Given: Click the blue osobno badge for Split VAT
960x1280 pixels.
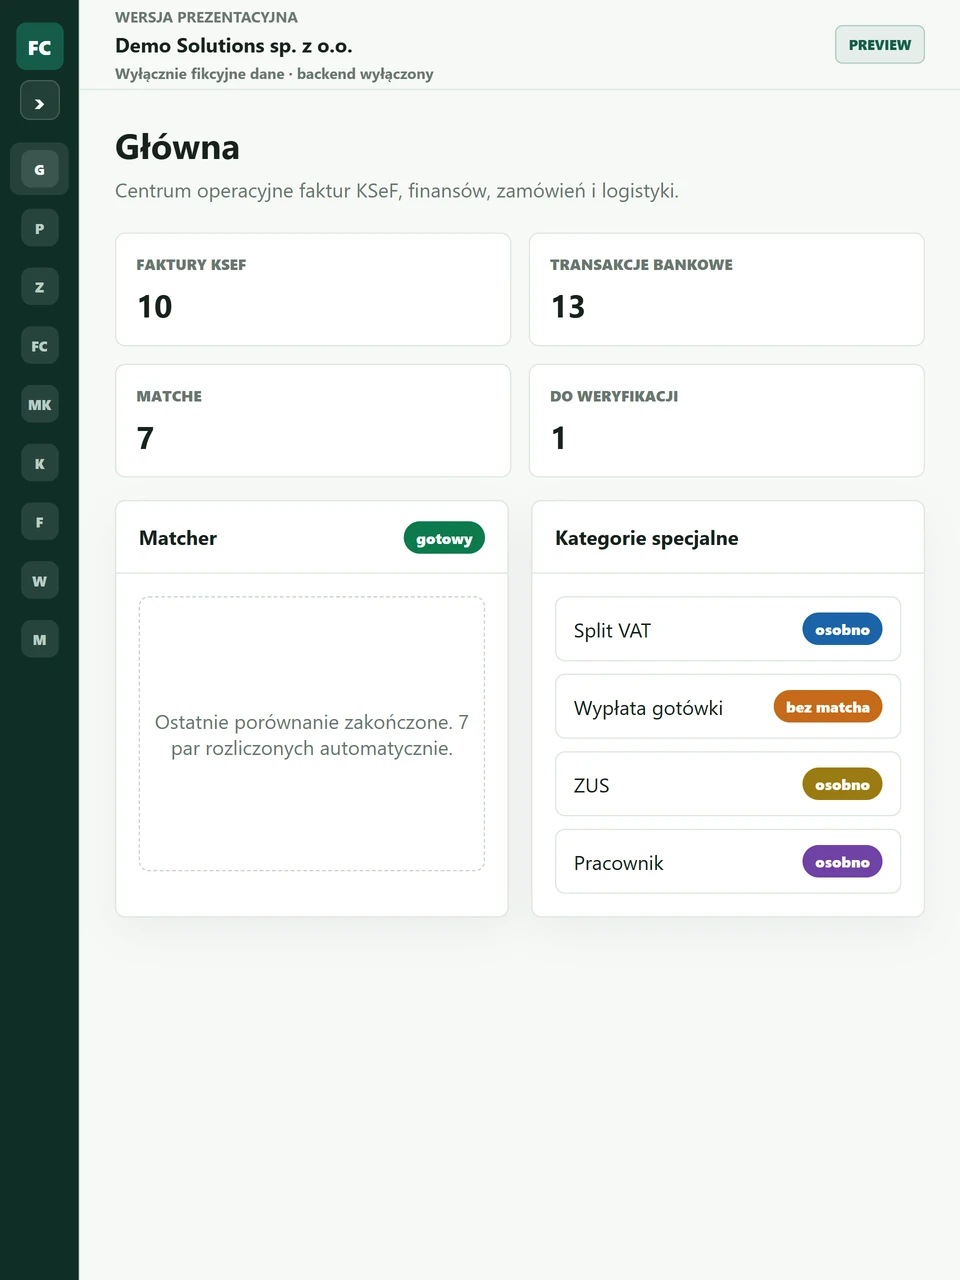Looking at the screenshot, I should 842,629.
